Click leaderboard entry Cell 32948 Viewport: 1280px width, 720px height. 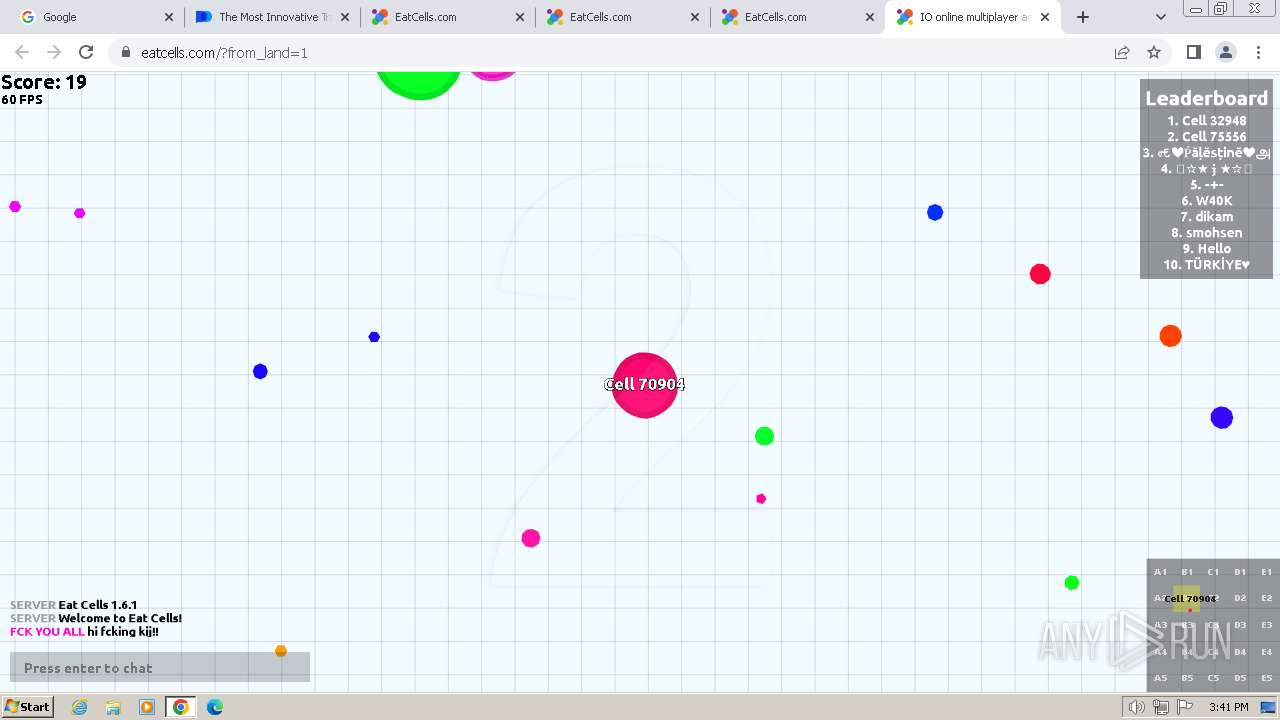coord(1206,120)
